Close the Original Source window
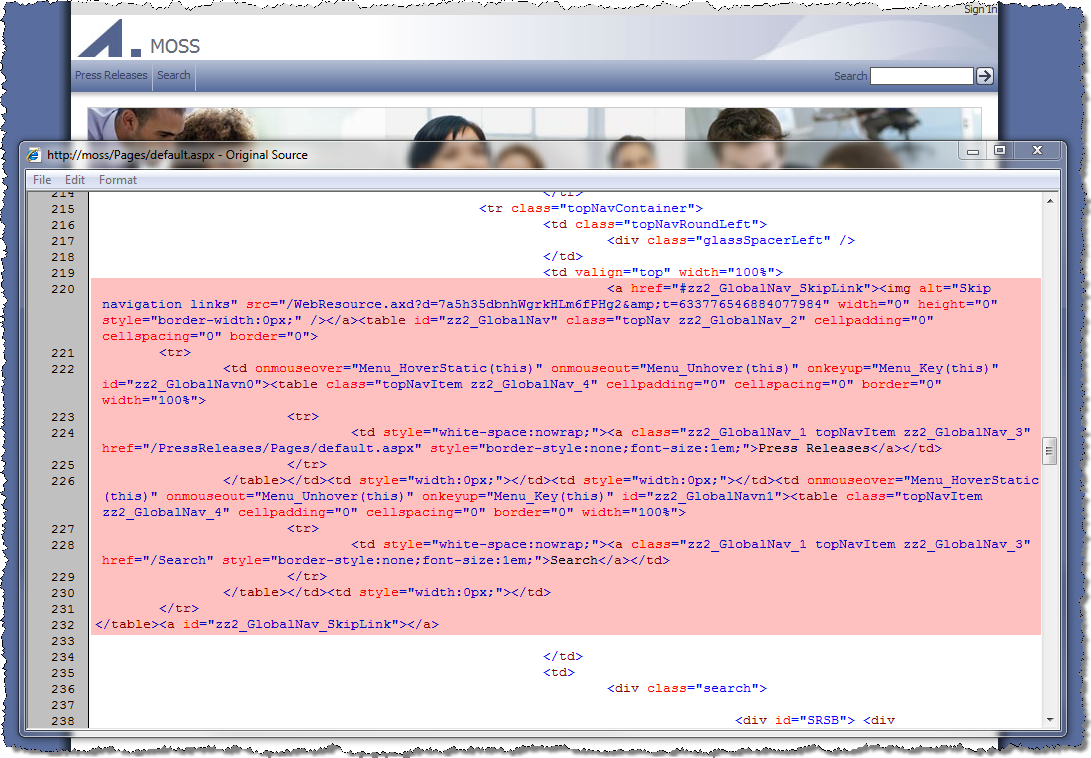The height and width of the screenshot is (758, 1091). 1037,150
